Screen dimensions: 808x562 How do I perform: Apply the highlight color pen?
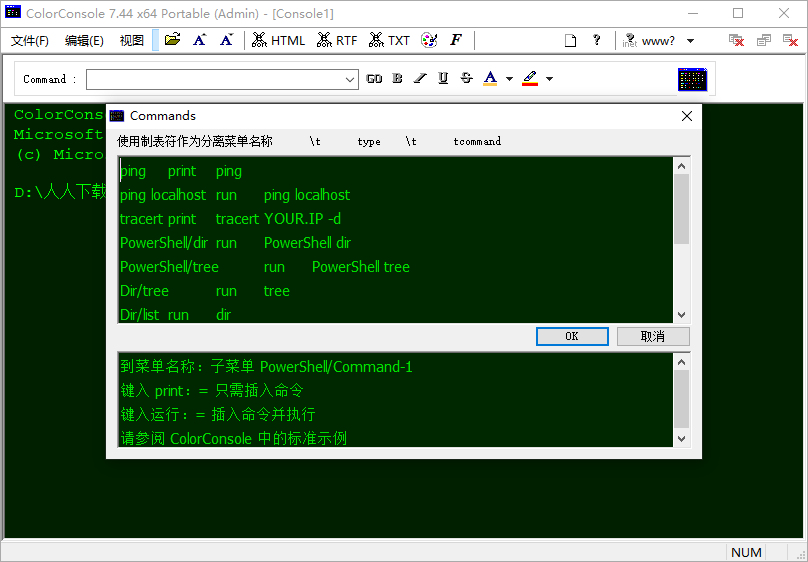(x=530, y=78)
